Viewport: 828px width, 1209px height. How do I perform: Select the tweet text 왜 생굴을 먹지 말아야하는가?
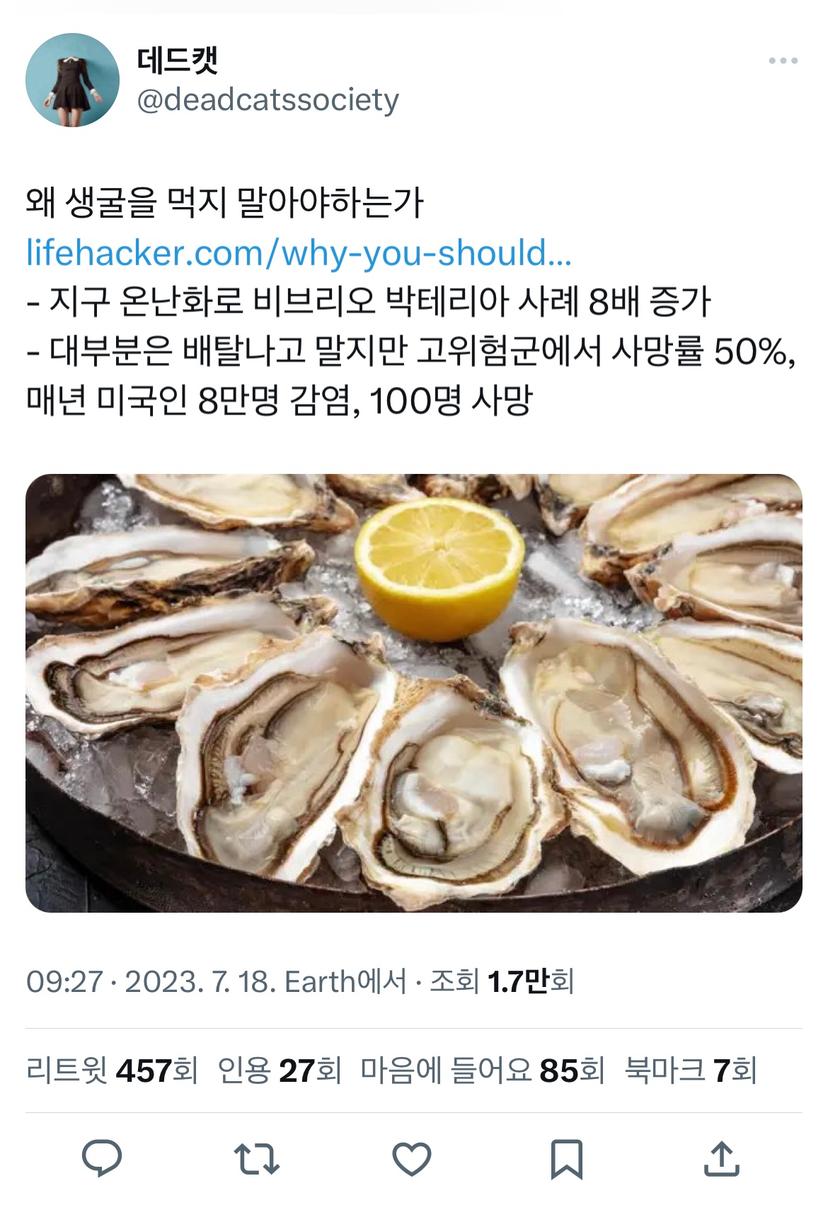coord(225,204)
